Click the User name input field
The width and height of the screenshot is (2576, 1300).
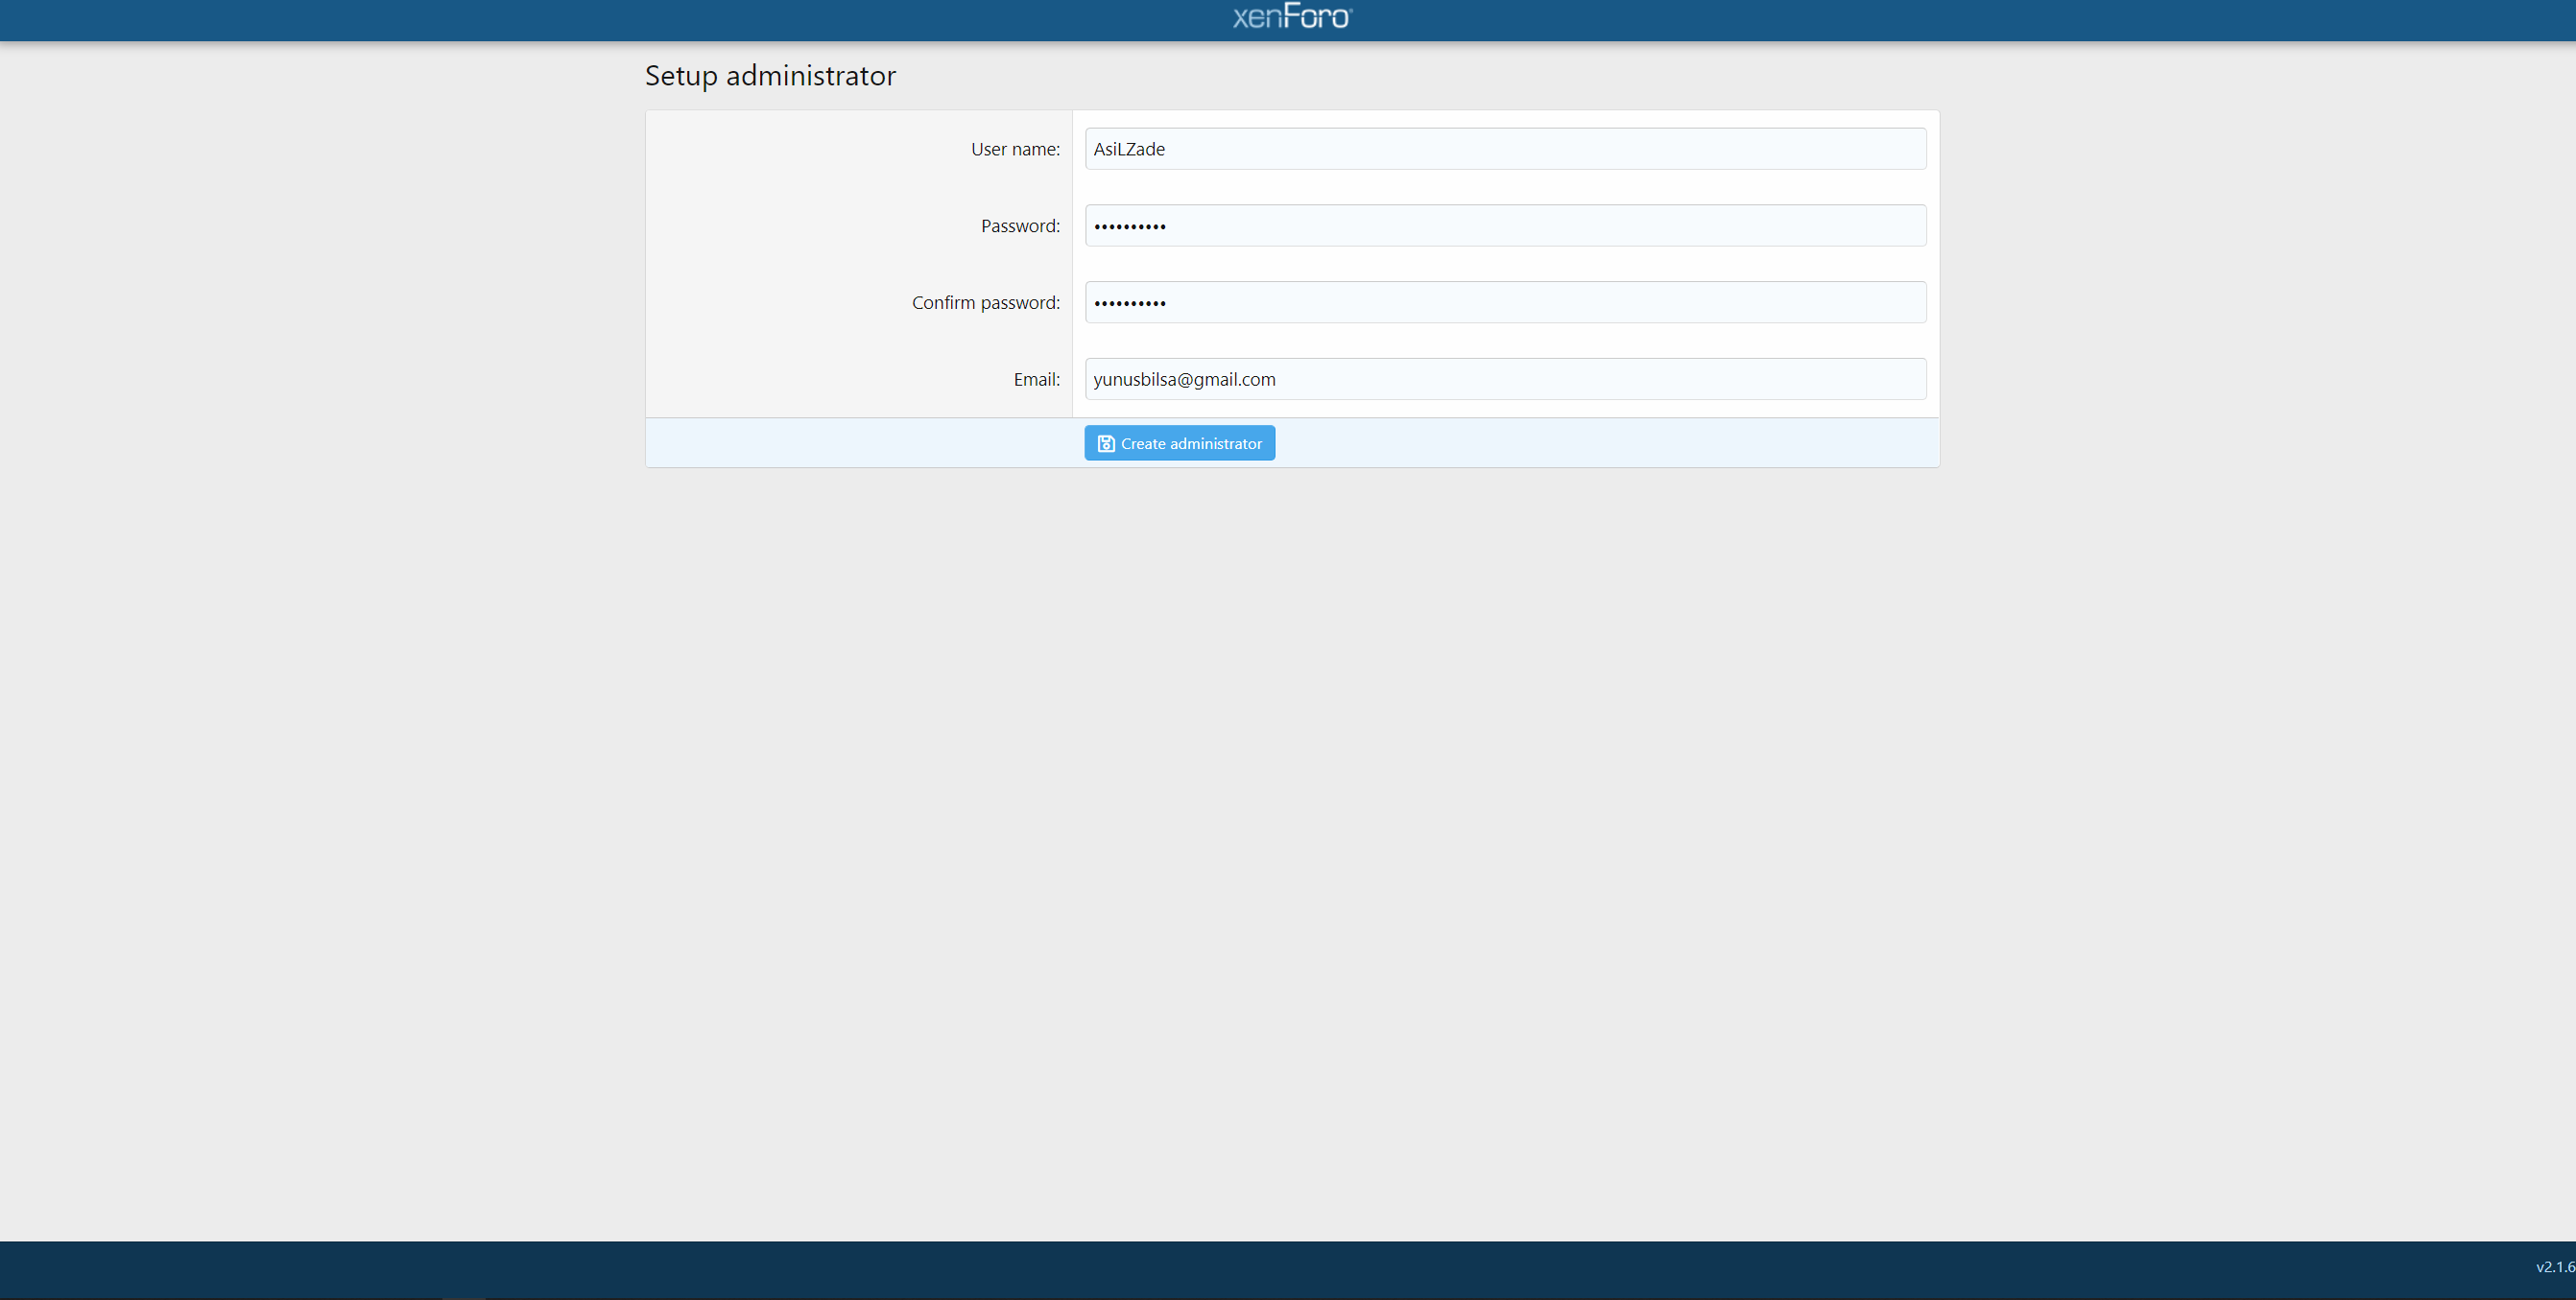click(x=1505, y=149)
